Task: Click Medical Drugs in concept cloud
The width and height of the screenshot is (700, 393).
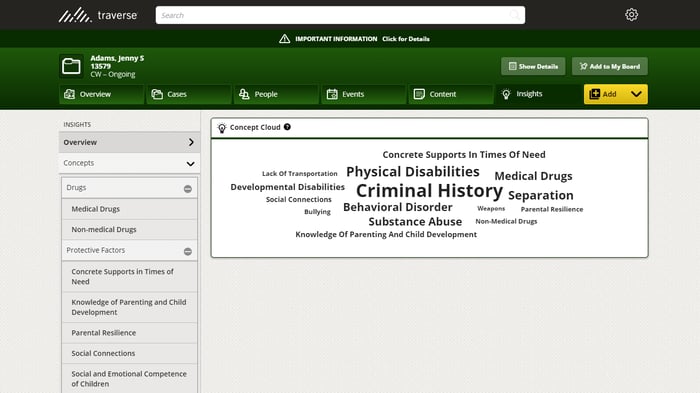Action: coord(533,176)
